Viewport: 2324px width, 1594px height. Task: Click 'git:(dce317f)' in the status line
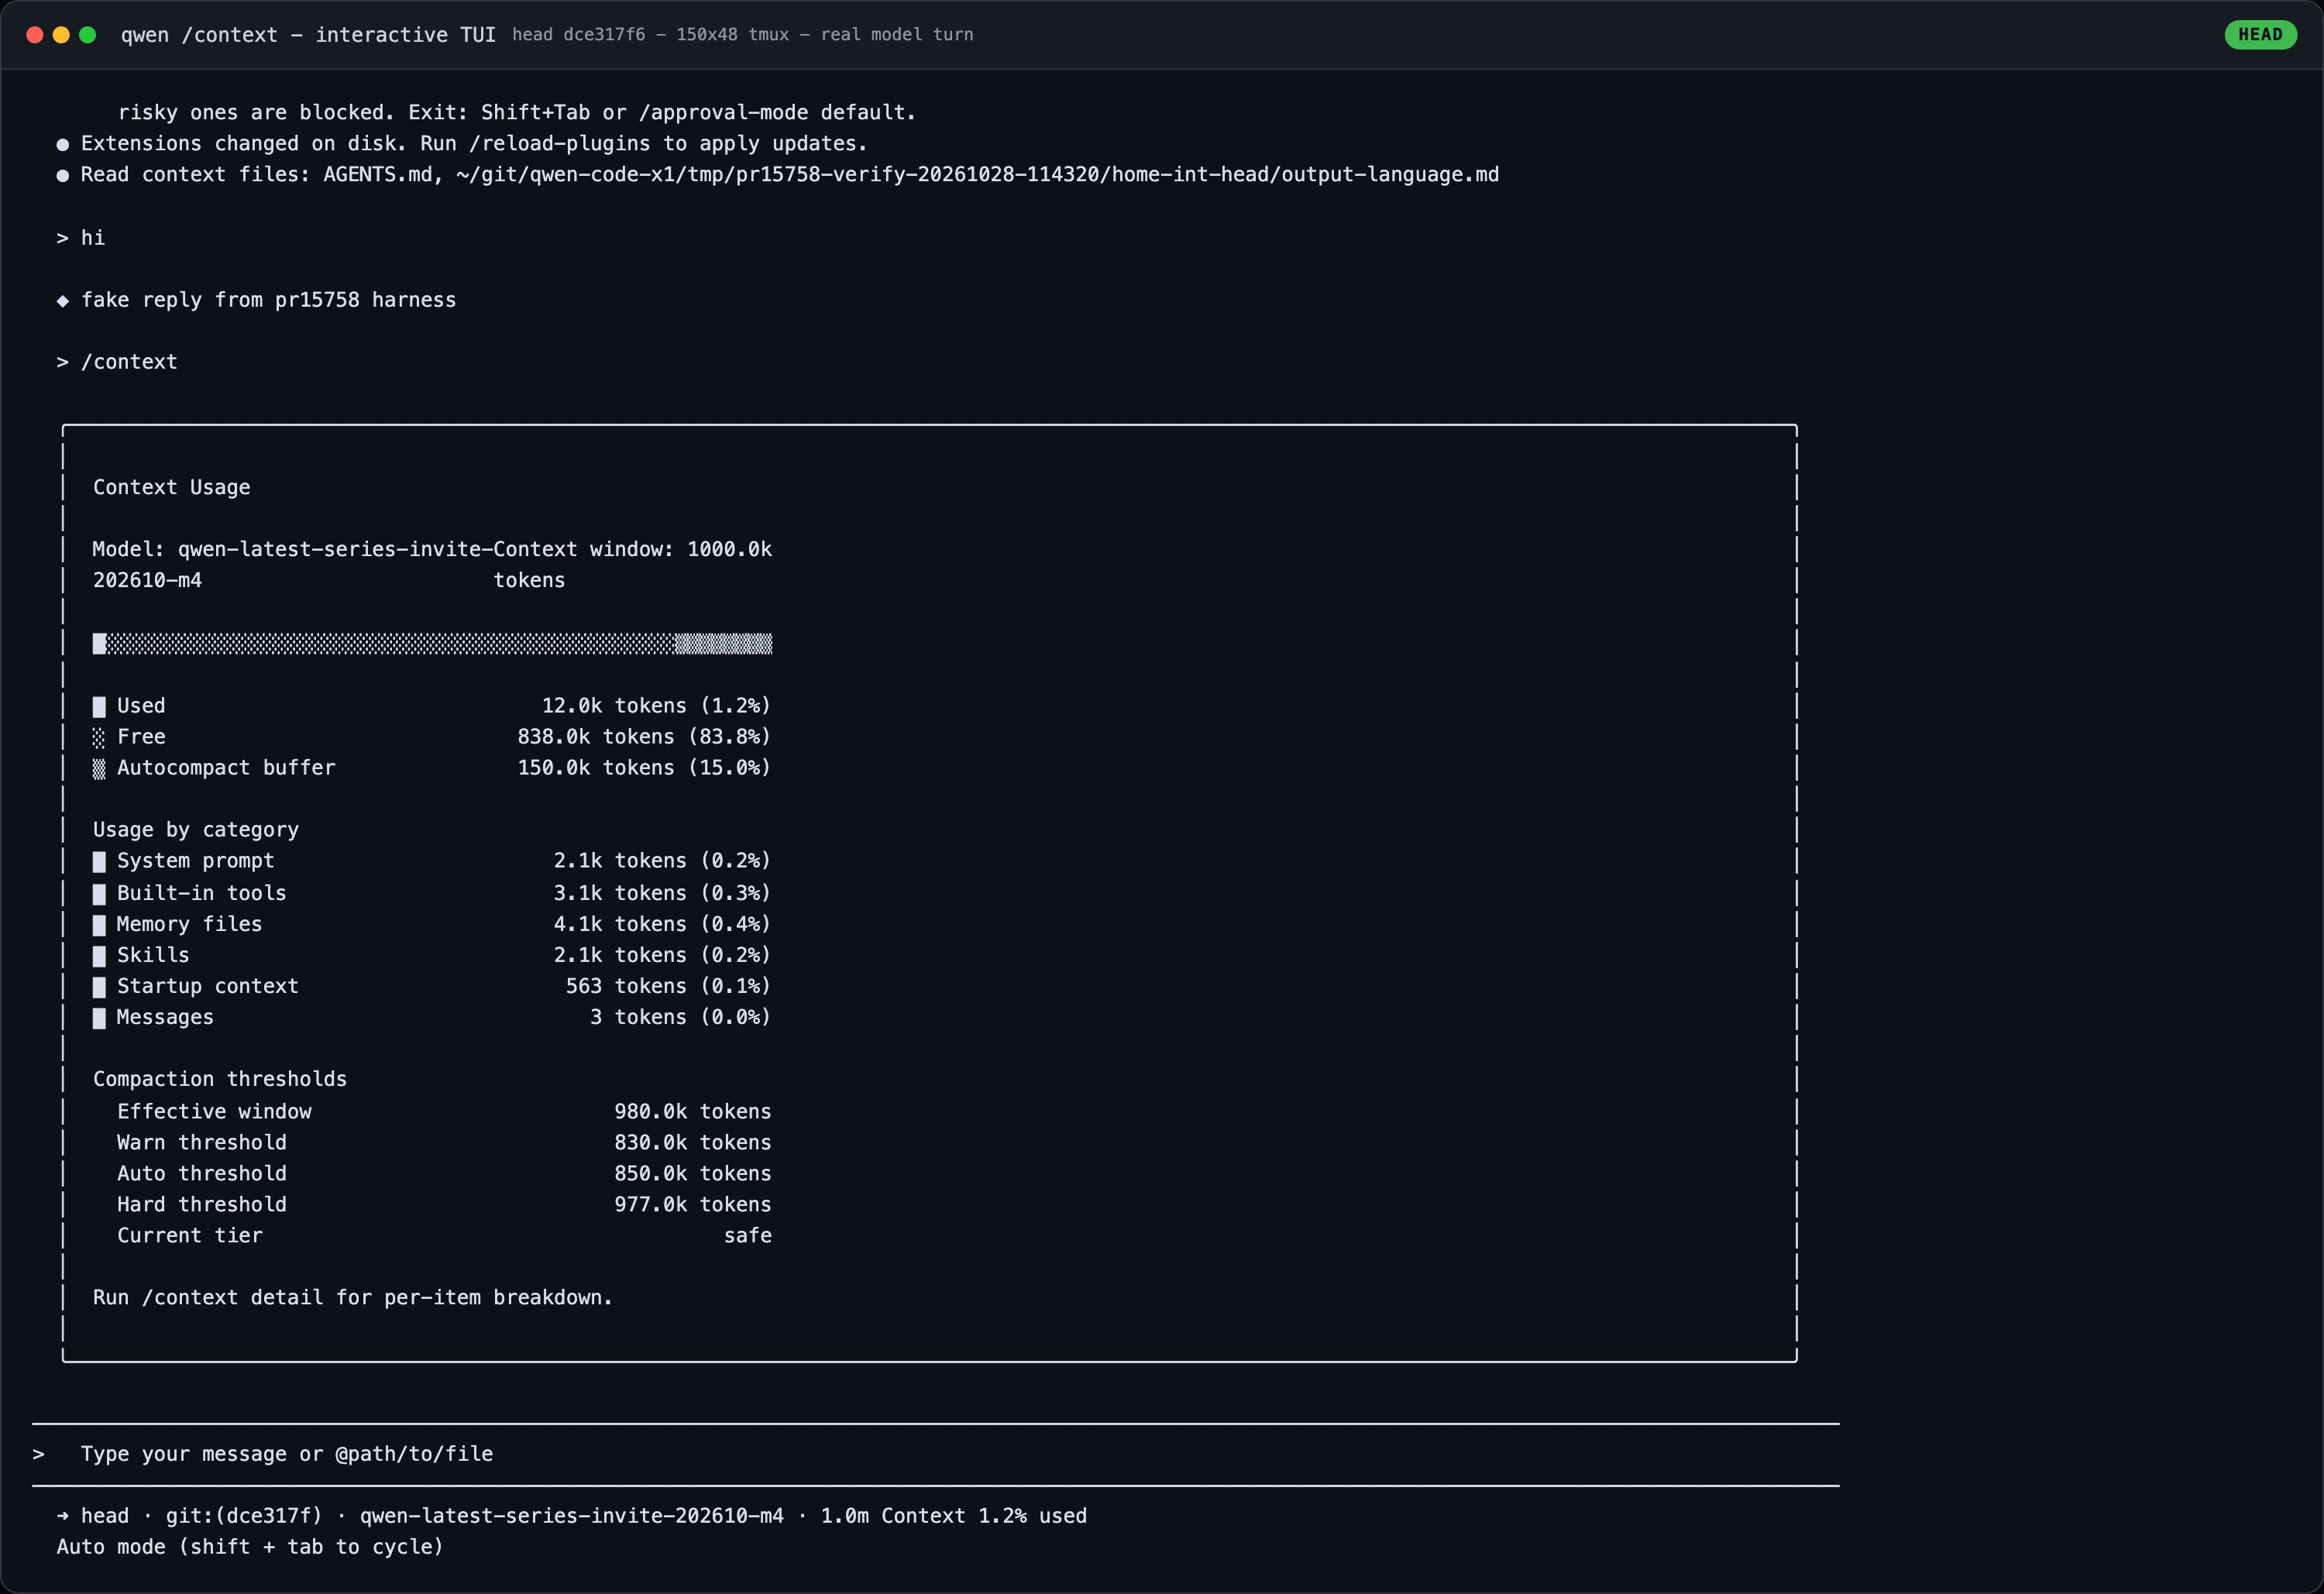coord(244,1516)
